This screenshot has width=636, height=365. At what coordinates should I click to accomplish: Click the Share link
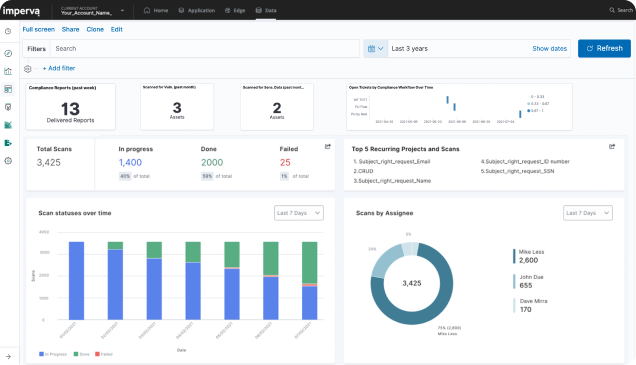point(71,29)
